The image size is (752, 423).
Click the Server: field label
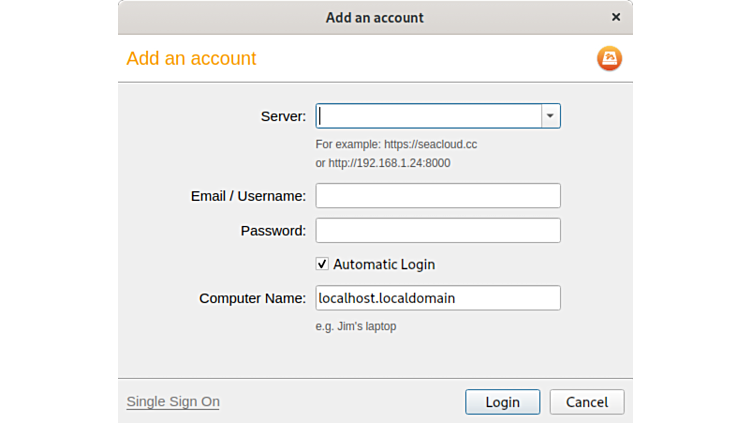point(283,117)
